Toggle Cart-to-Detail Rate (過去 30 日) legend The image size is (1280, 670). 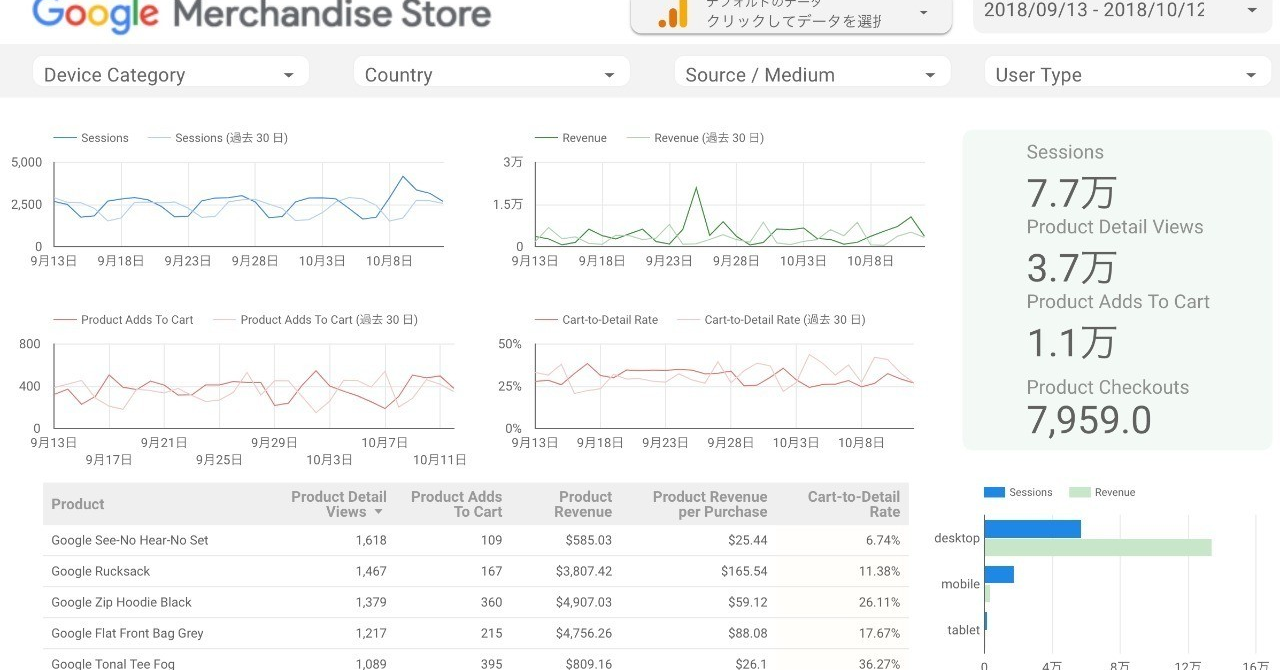tap(771, 320)
